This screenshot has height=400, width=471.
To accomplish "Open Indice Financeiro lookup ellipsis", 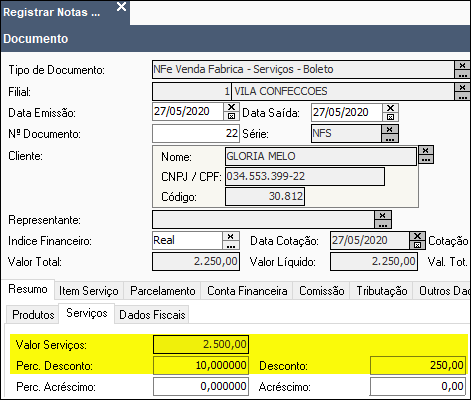I will click(231, 245).
